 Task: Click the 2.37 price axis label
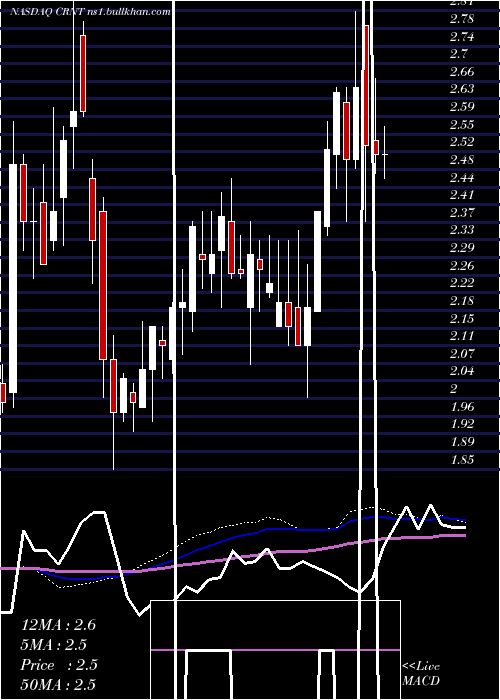(x=462, y=213)
